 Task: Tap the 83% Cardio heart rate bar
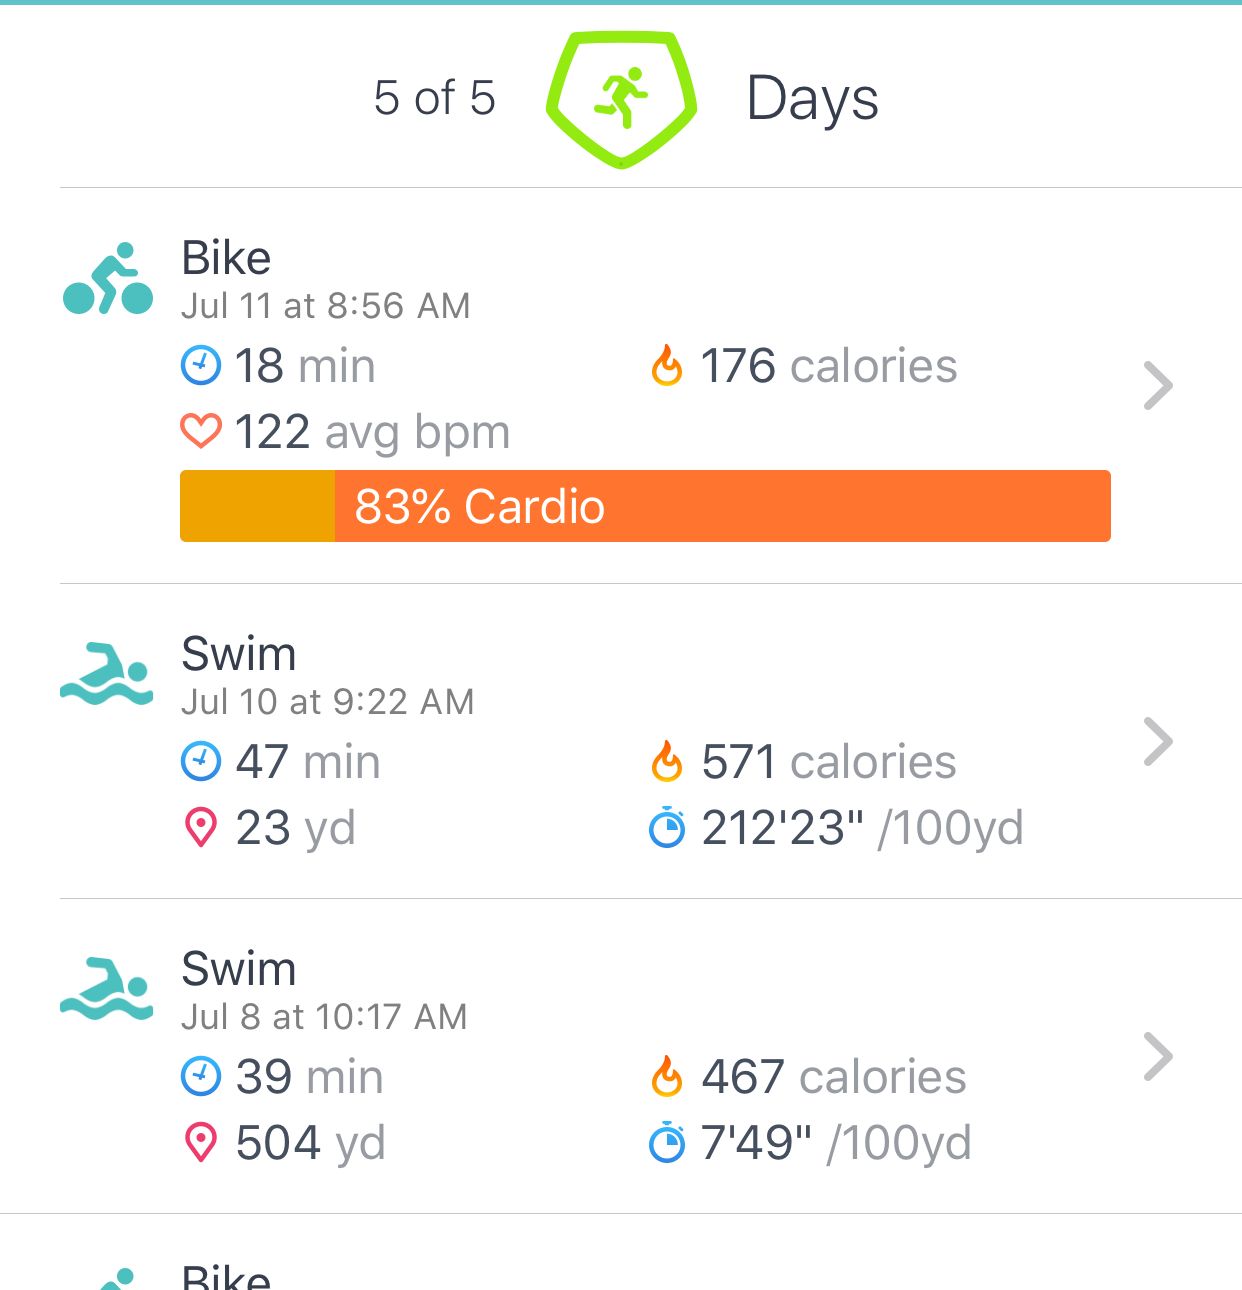tap(645, 506)
